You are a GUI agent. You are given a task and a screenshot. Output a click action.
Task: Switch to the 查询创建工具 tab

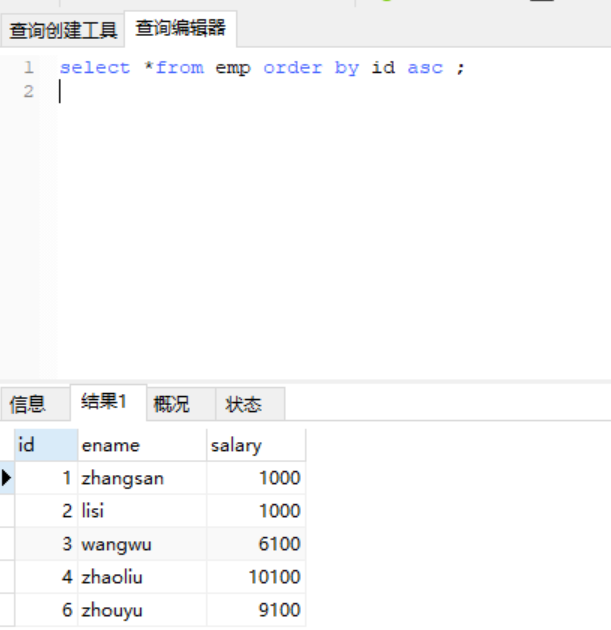[x=63, y=30]
